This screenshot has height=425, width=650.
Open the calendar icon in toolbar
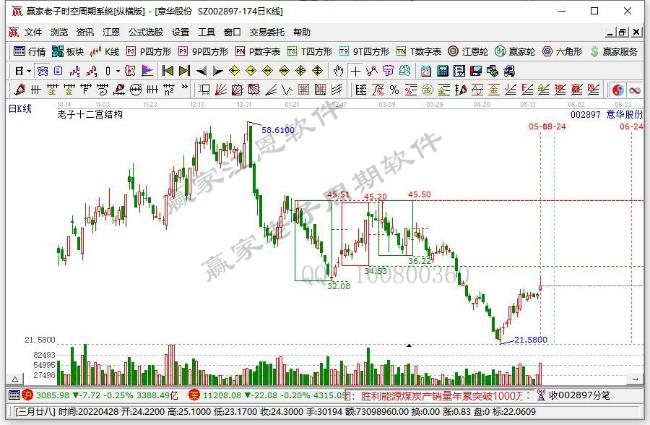(426, 71)
